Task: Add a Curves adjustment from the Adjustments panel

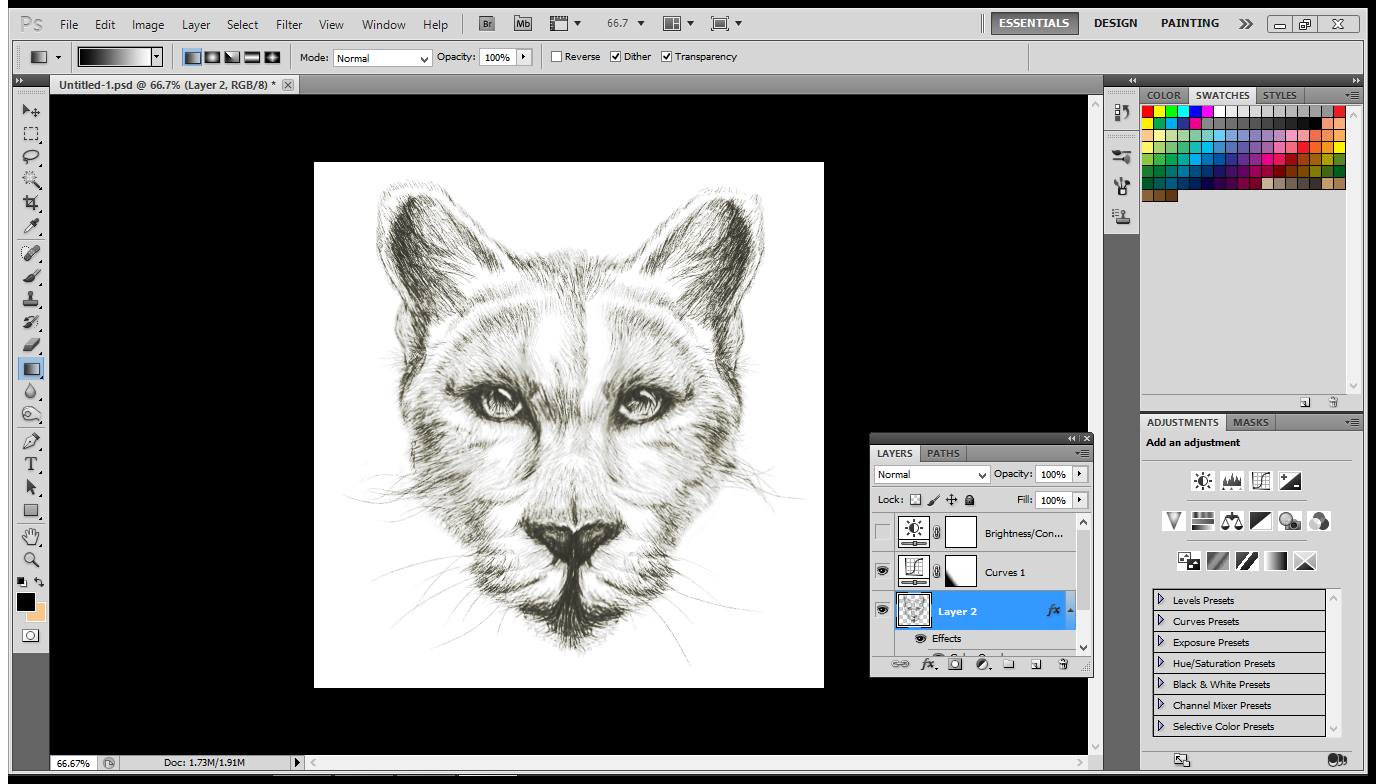Action: click(x=1261, y=482)
